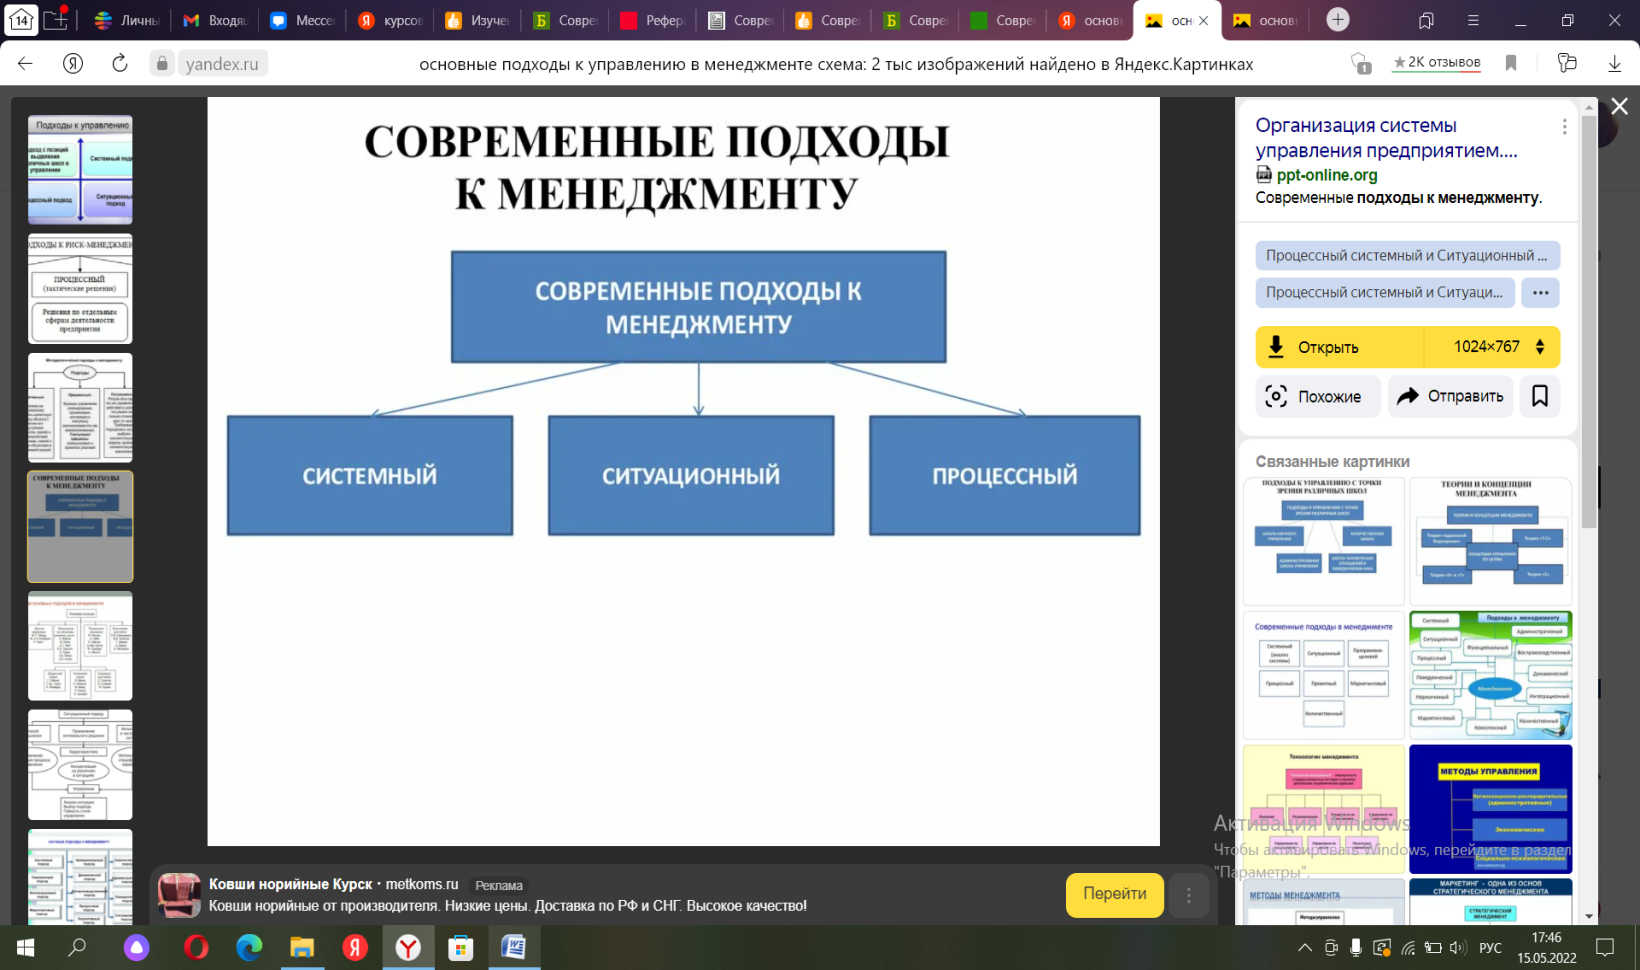This screenshot has height=970, width=1640.
Task: Open the 'Подходы к управлению' thumbnail in filmstrip
Action: (80, 170)
